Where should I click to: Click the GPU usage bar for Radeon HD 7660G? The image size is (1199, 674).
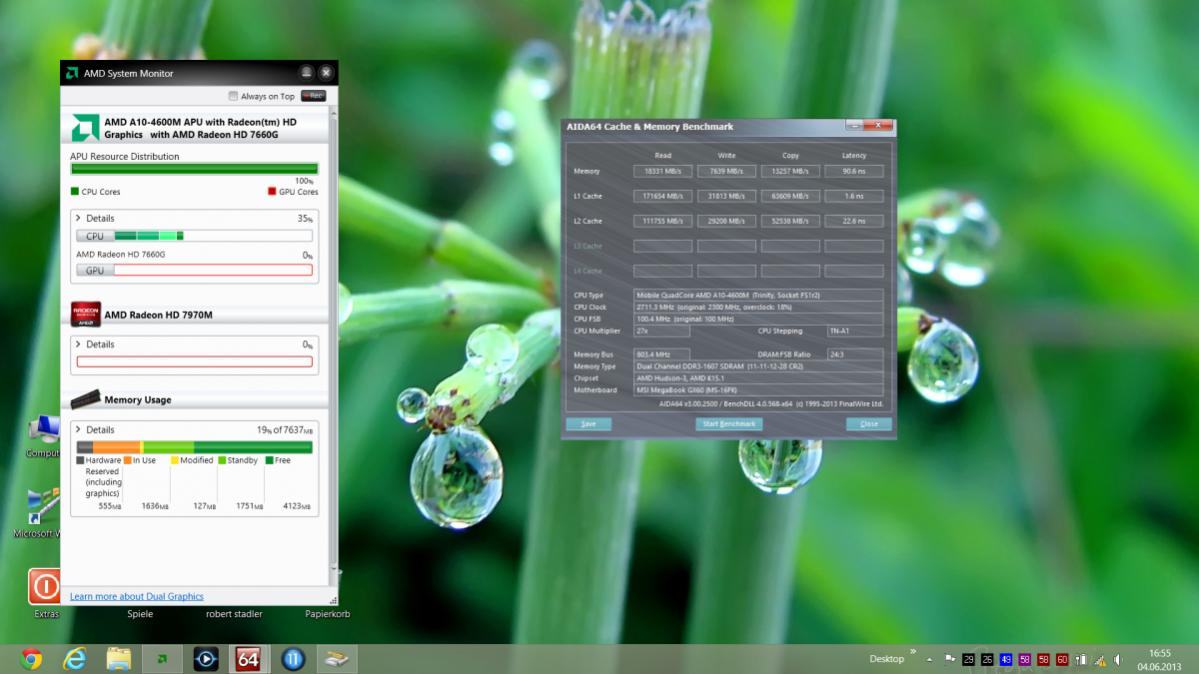coord(194,270)
